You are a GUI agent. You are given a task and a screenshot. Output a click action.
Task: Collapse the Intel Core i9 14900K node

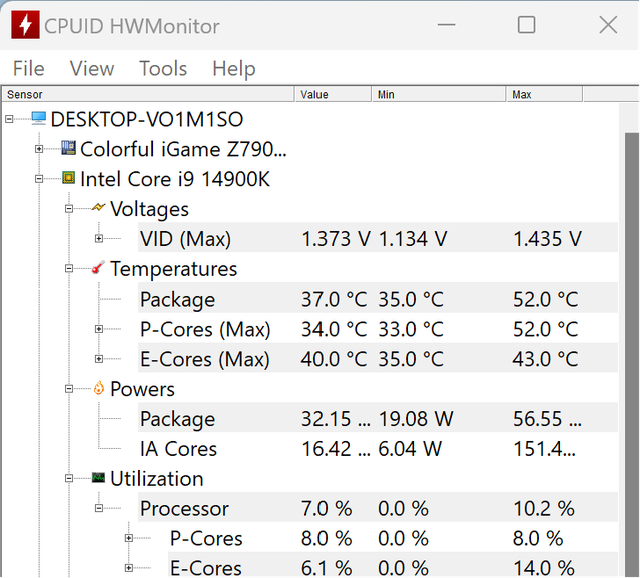39,179
